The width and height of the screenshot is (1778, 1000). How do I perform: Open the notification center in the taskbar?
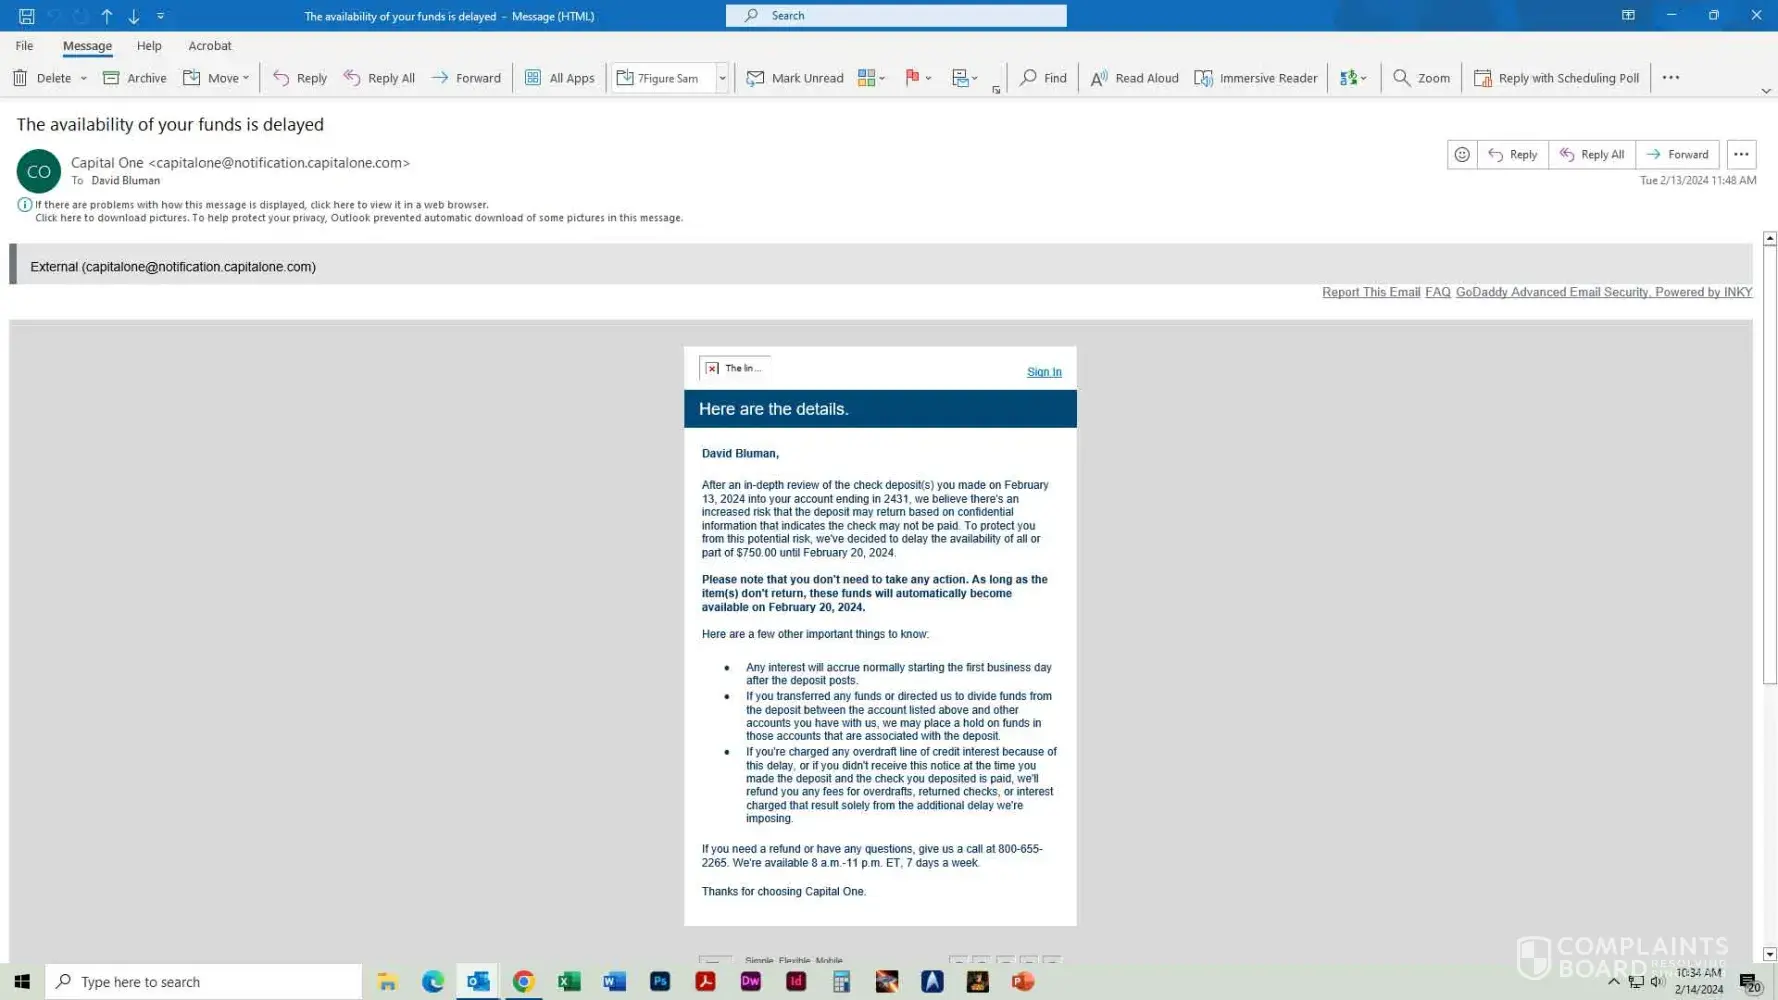click(1750, 982)
